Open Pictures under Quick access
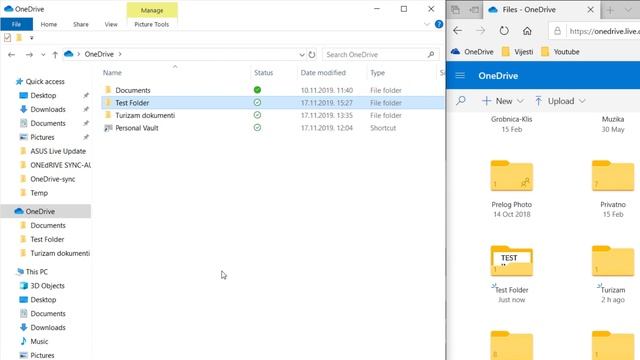This screenshot has height=360, width=640. [x=42, y=137]
